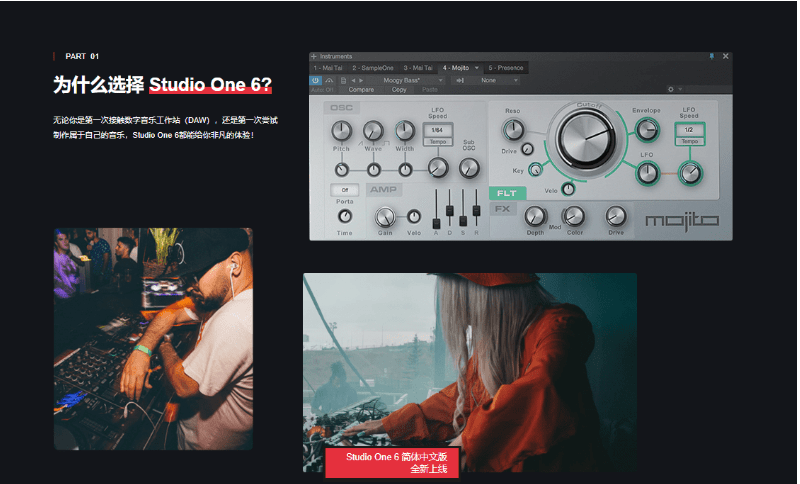
Task: Switch to the 5 - Presence tab
Action: coord(506,68)
